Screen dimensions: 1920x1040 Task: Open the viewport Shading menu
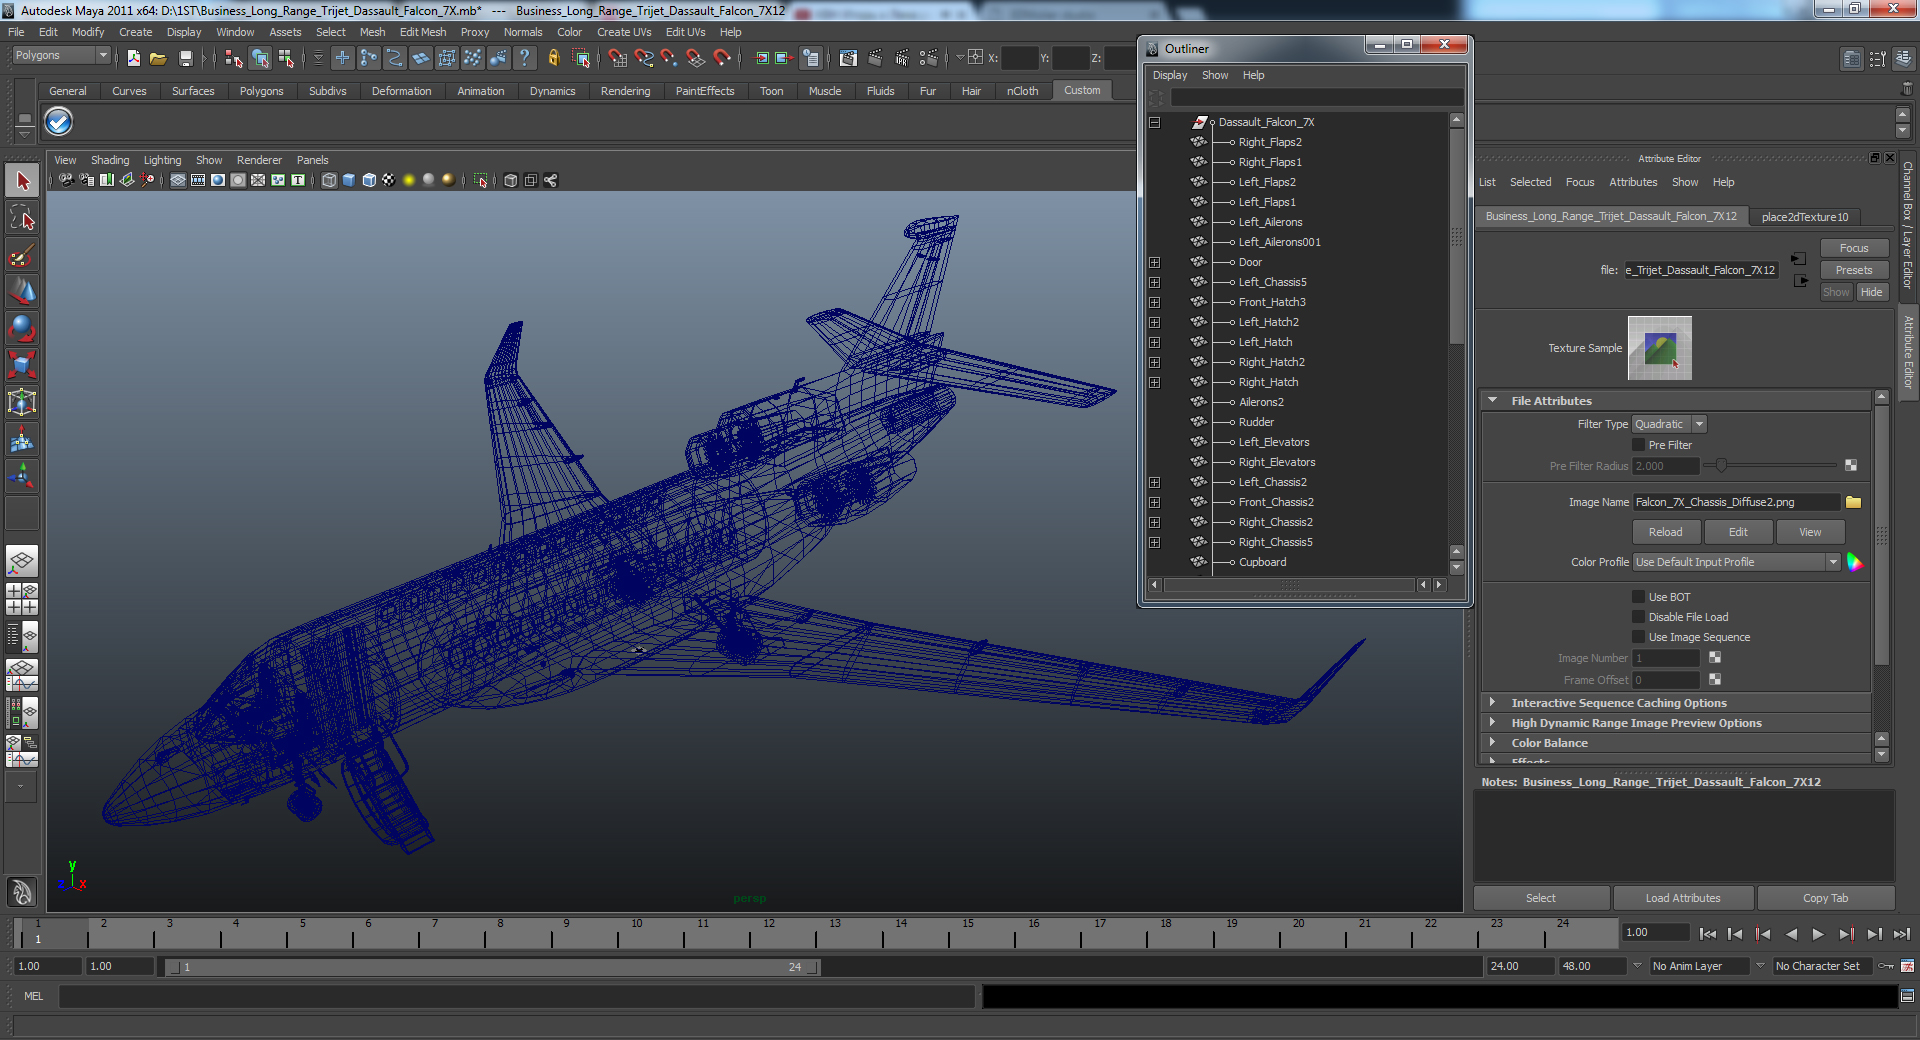(110, 160)
